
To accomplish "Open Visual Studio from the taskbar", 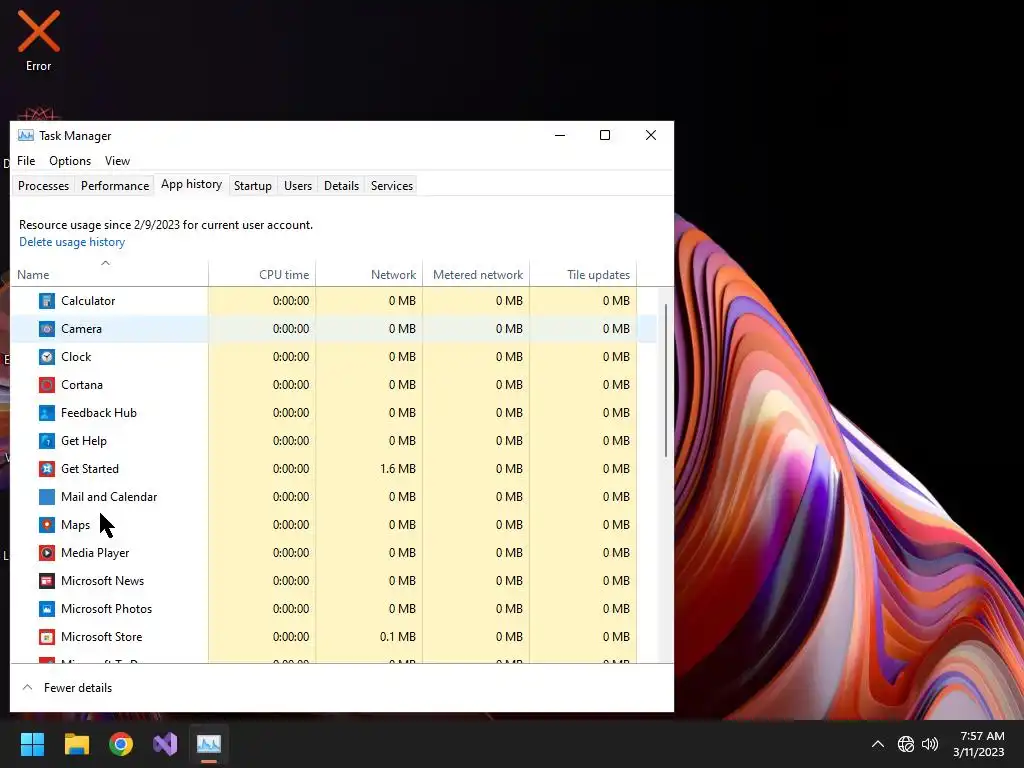I will click(165, 744).
